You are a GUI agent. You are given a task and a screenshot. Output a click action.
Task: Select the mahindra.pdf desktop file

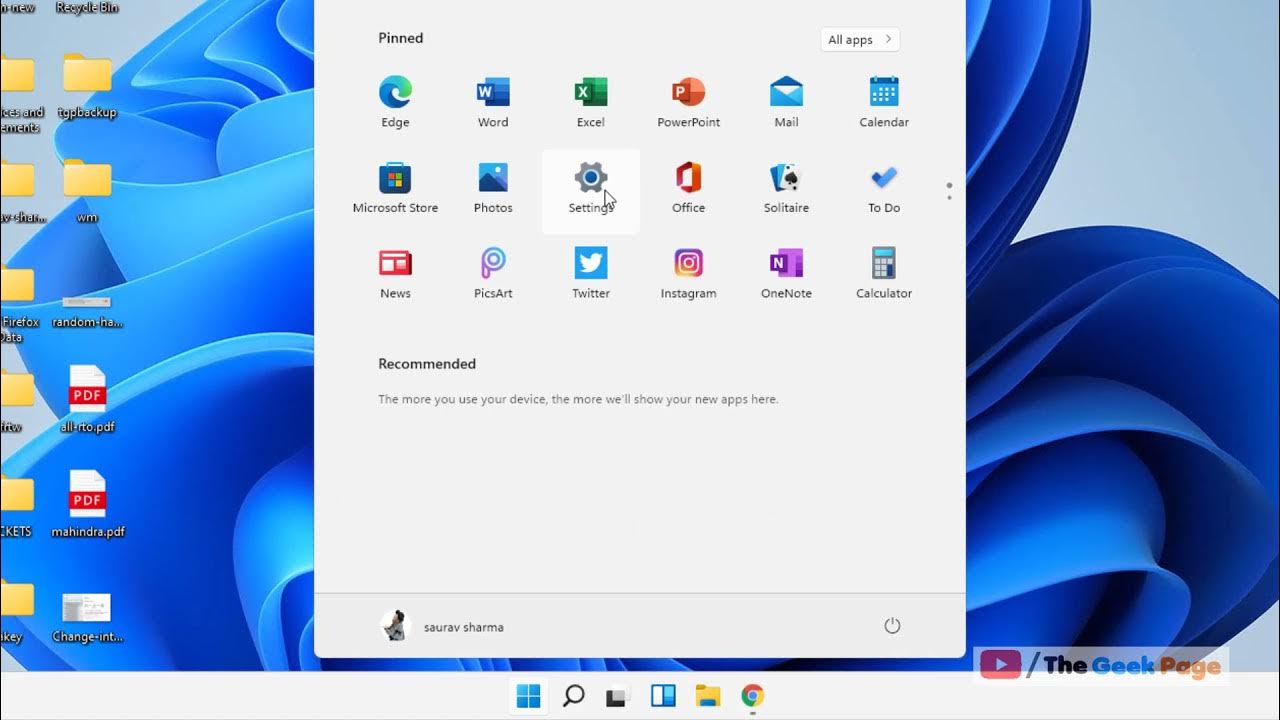87,505
